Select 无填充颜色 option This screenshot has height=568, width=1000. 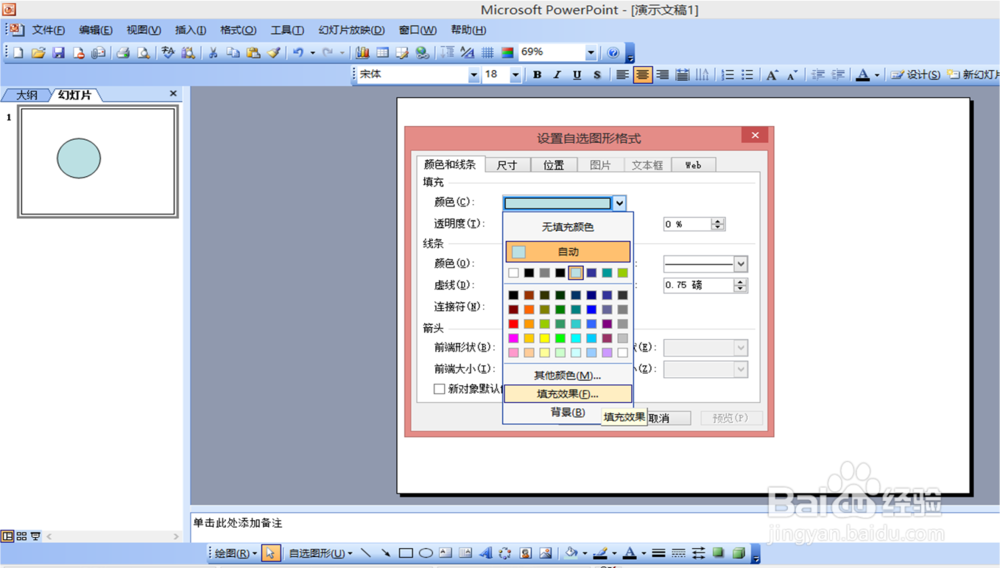click(x=568, y=227)
